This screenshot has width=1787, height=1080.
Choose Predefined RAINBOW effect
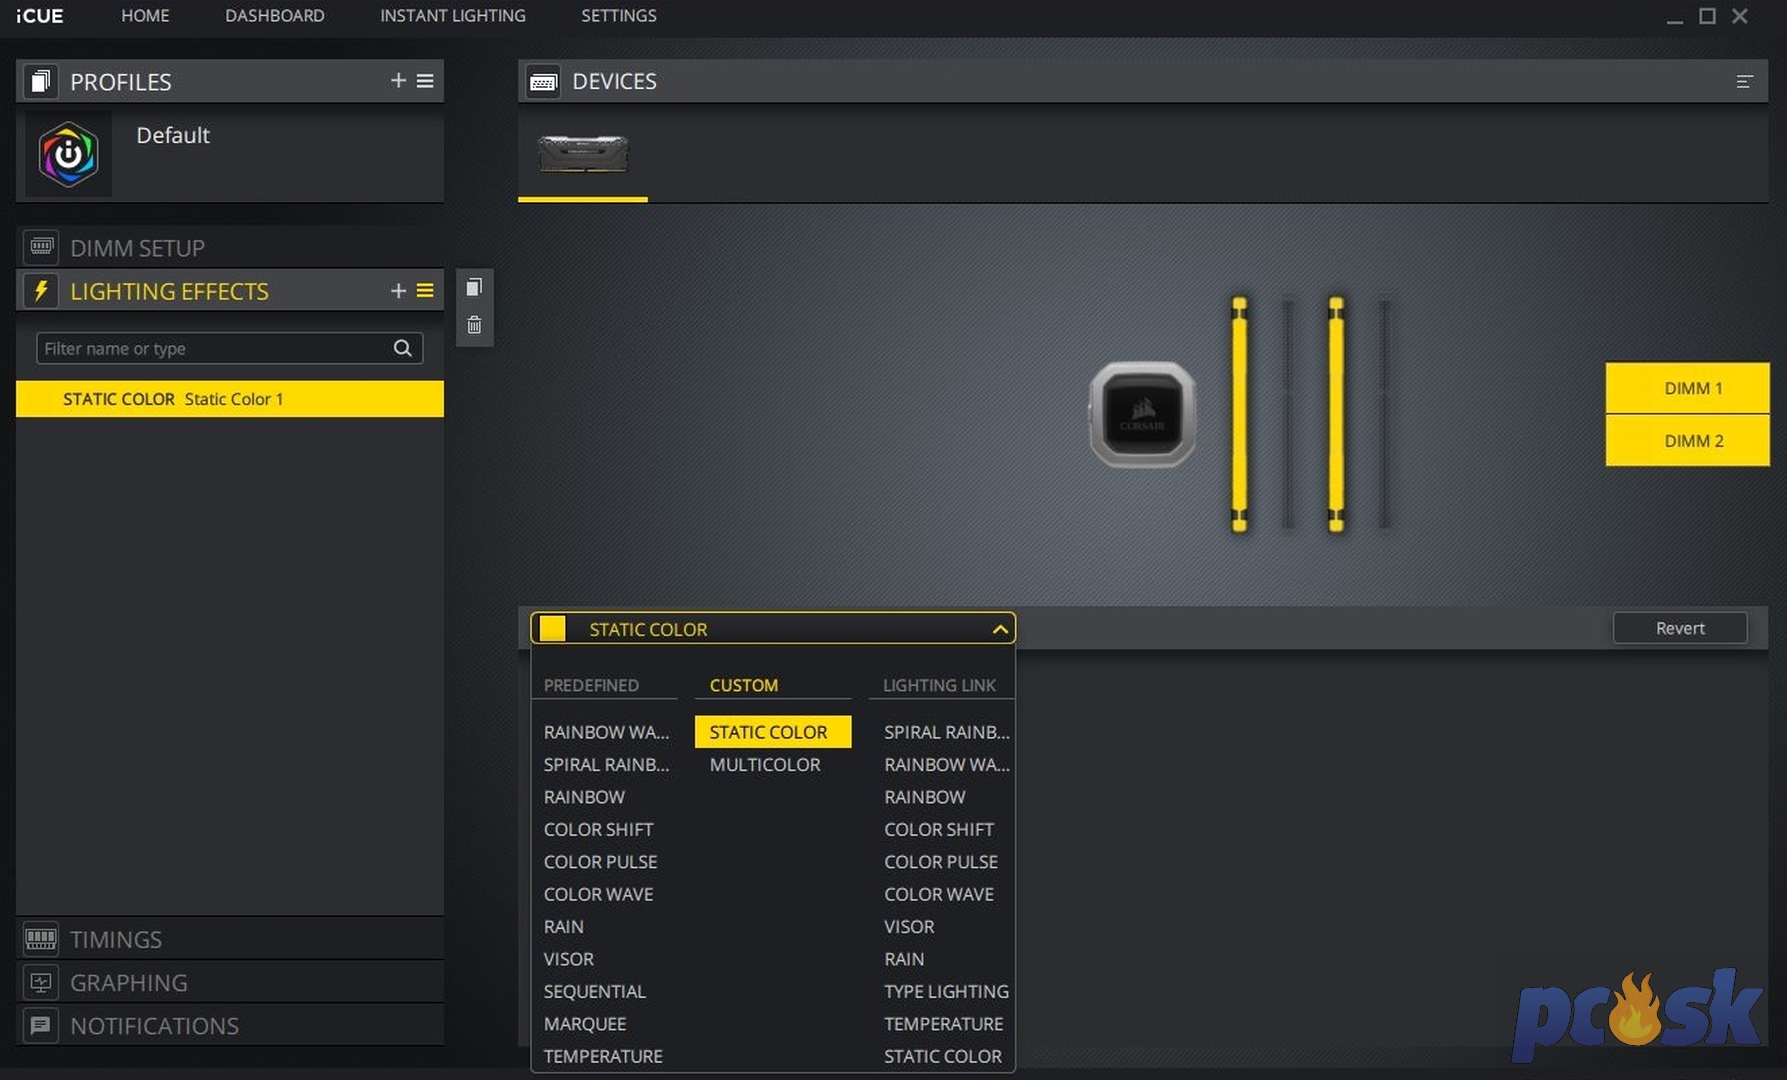pos(584,797)
